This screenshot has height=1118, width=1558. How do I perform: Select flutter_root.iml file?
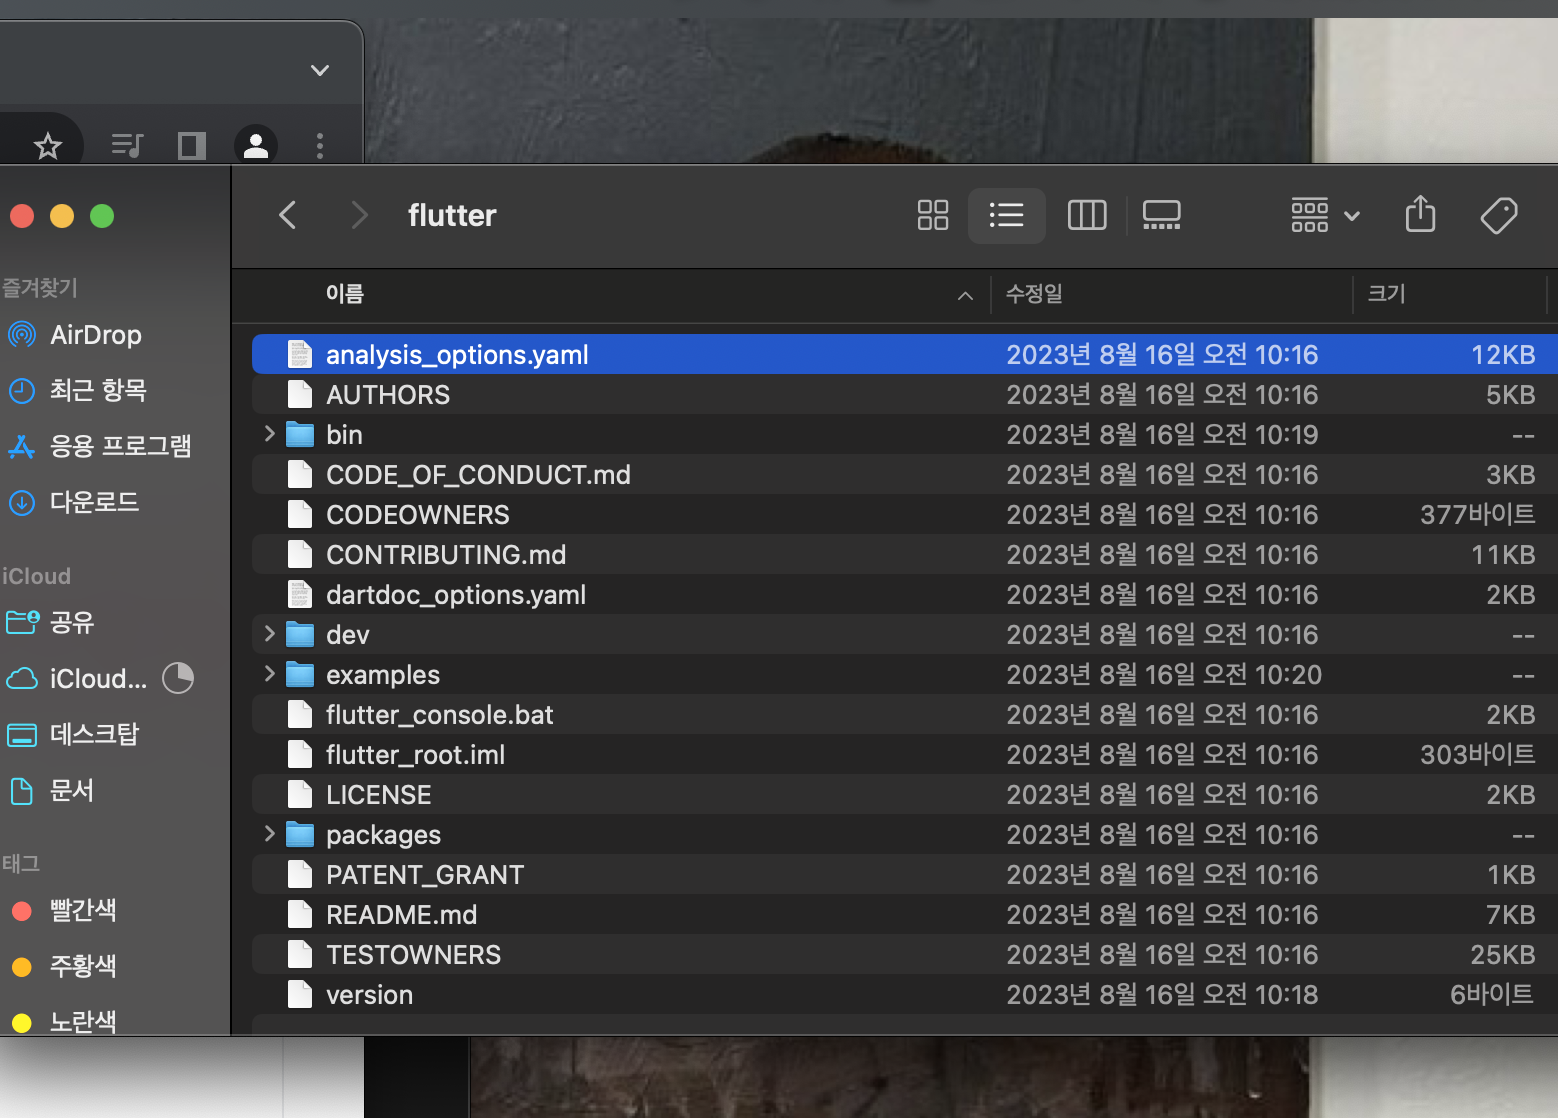[904, 754]
